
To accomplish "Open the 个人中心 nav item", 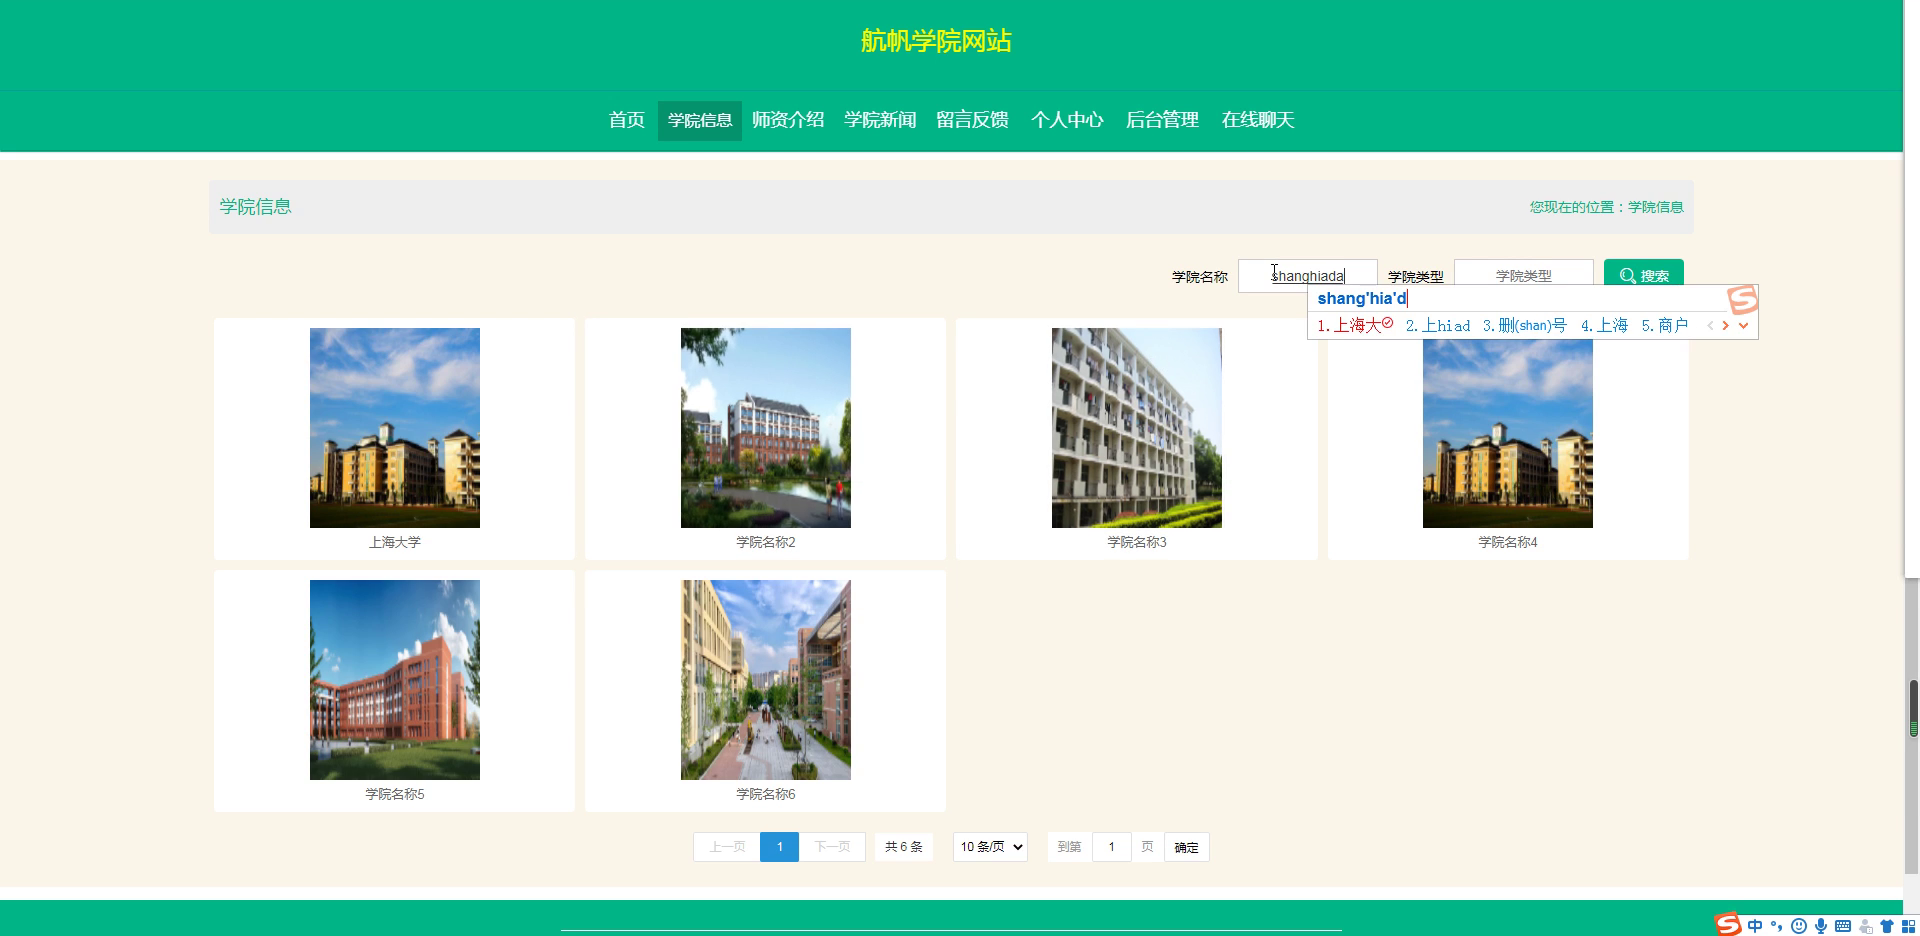I will click(x=1067, y=120).
